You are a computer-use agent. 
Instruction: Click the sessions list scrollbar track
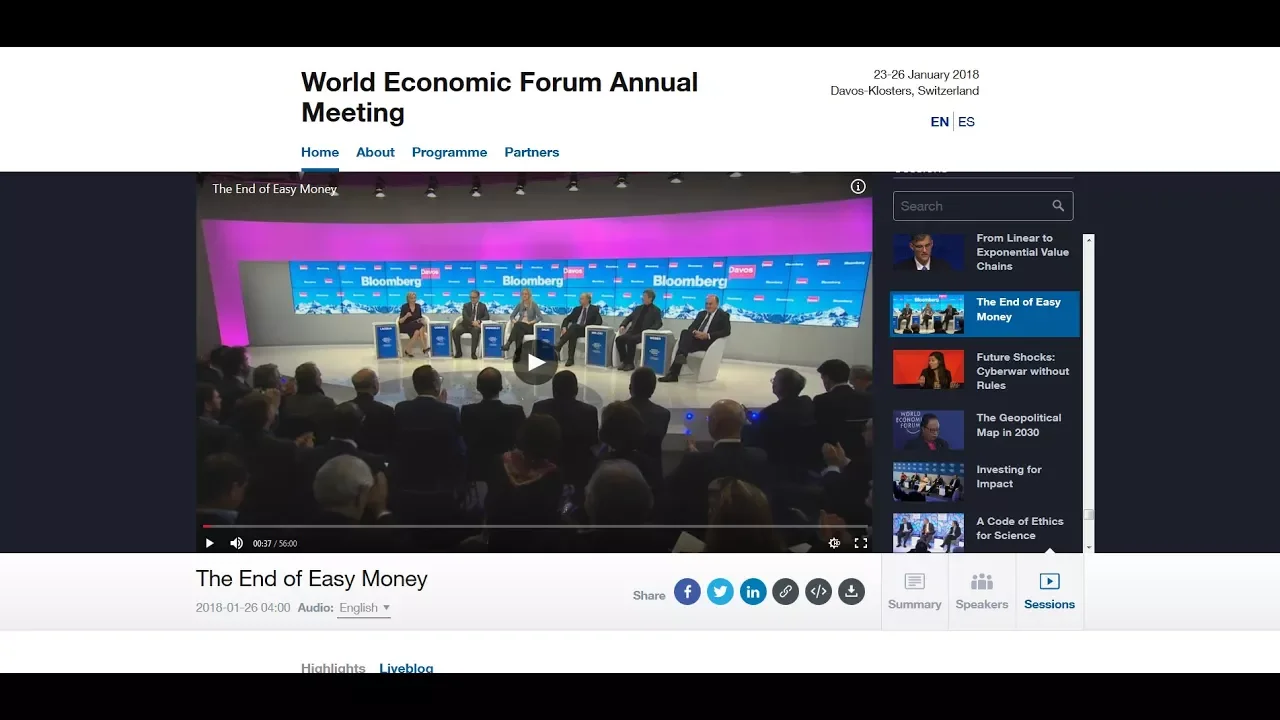(x=1089, y=393)
